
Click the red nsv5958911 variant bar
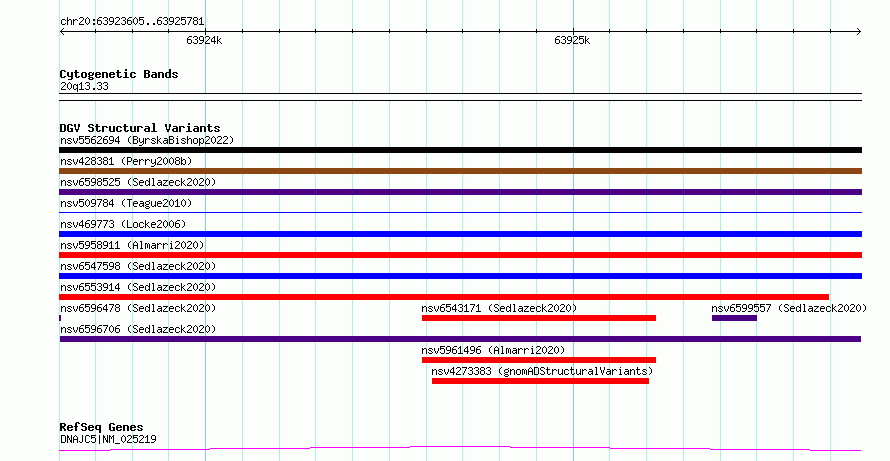[460, 255]
